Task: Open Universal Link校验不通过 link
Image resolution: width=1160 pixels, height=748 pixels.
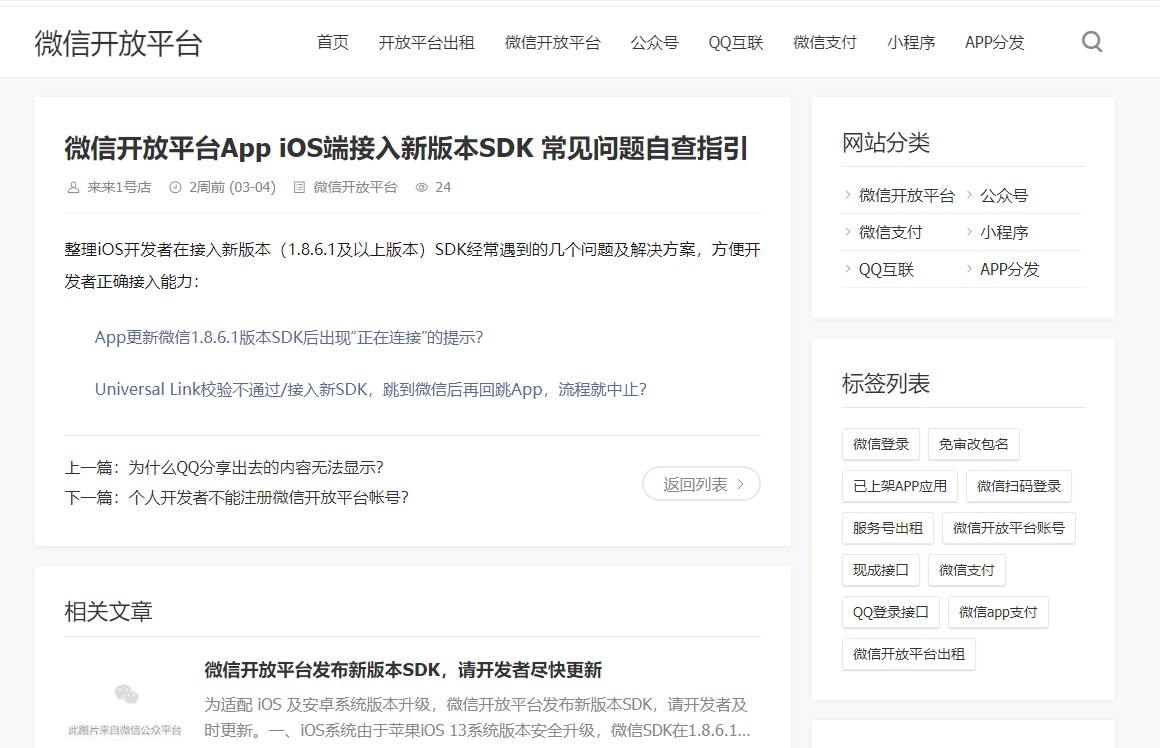Action: [x=371, y=389]
